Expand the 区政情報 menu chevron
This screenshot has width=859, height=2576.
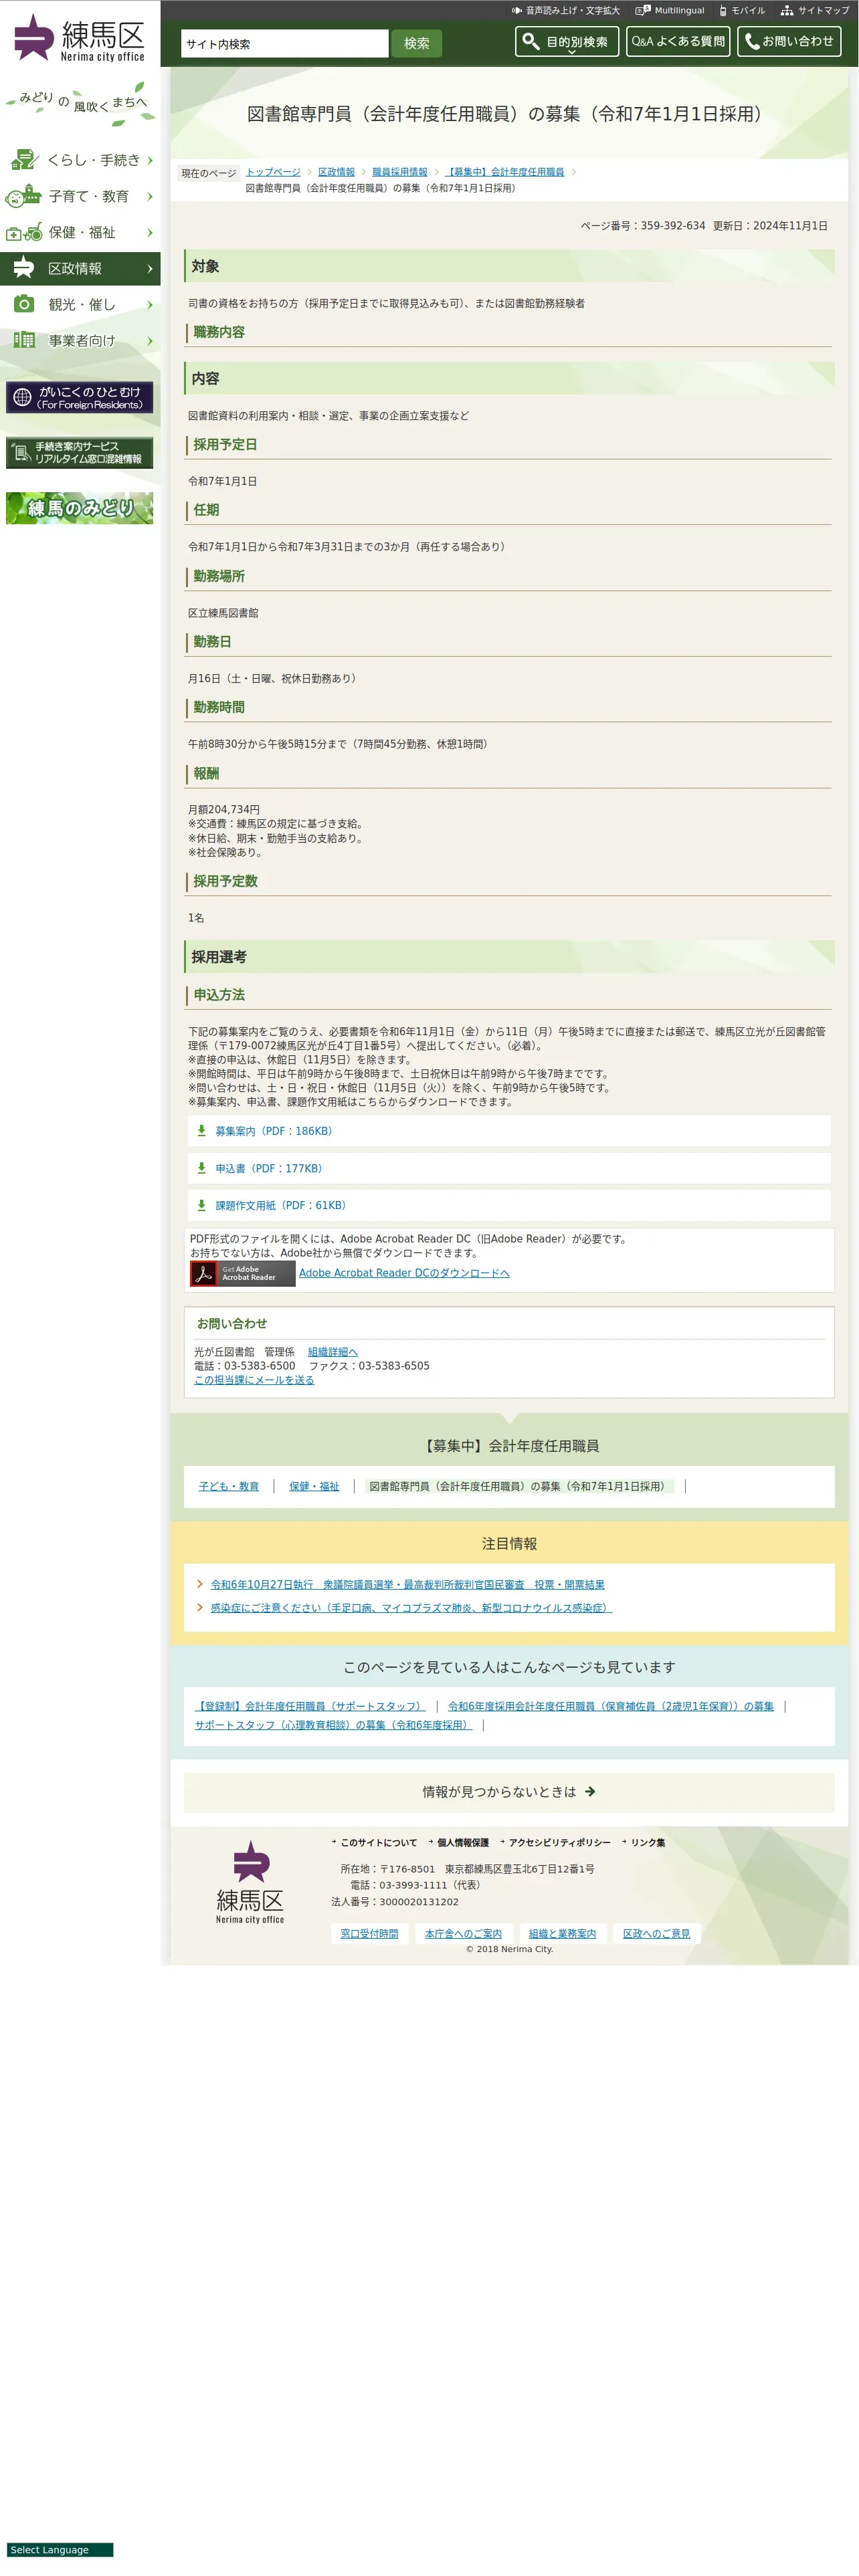pyautogui.click(x=150, y=268)
